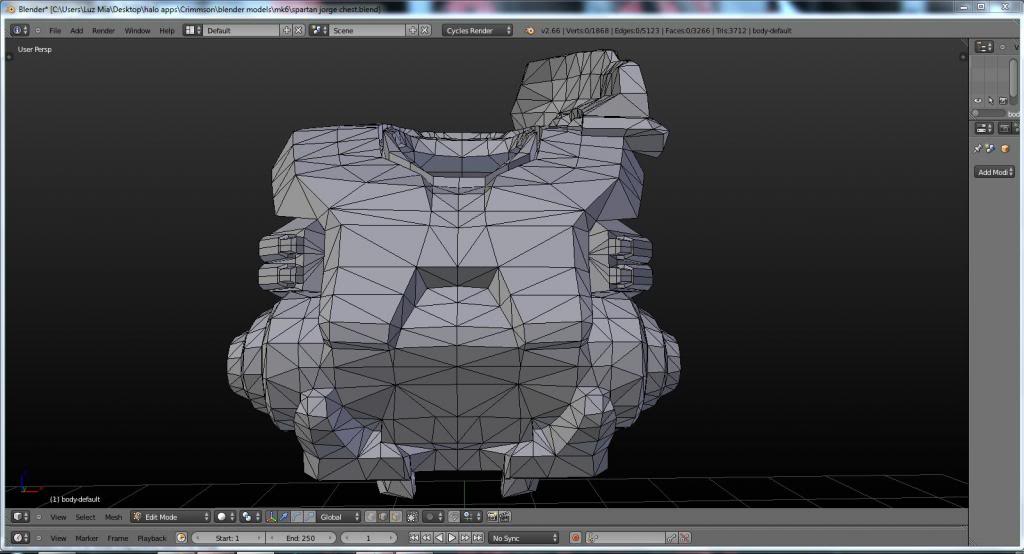Image resolution: width=1024 pixels, height=554 pixels.
Task: Open the Info editor type selector
Action: [20, 30]
